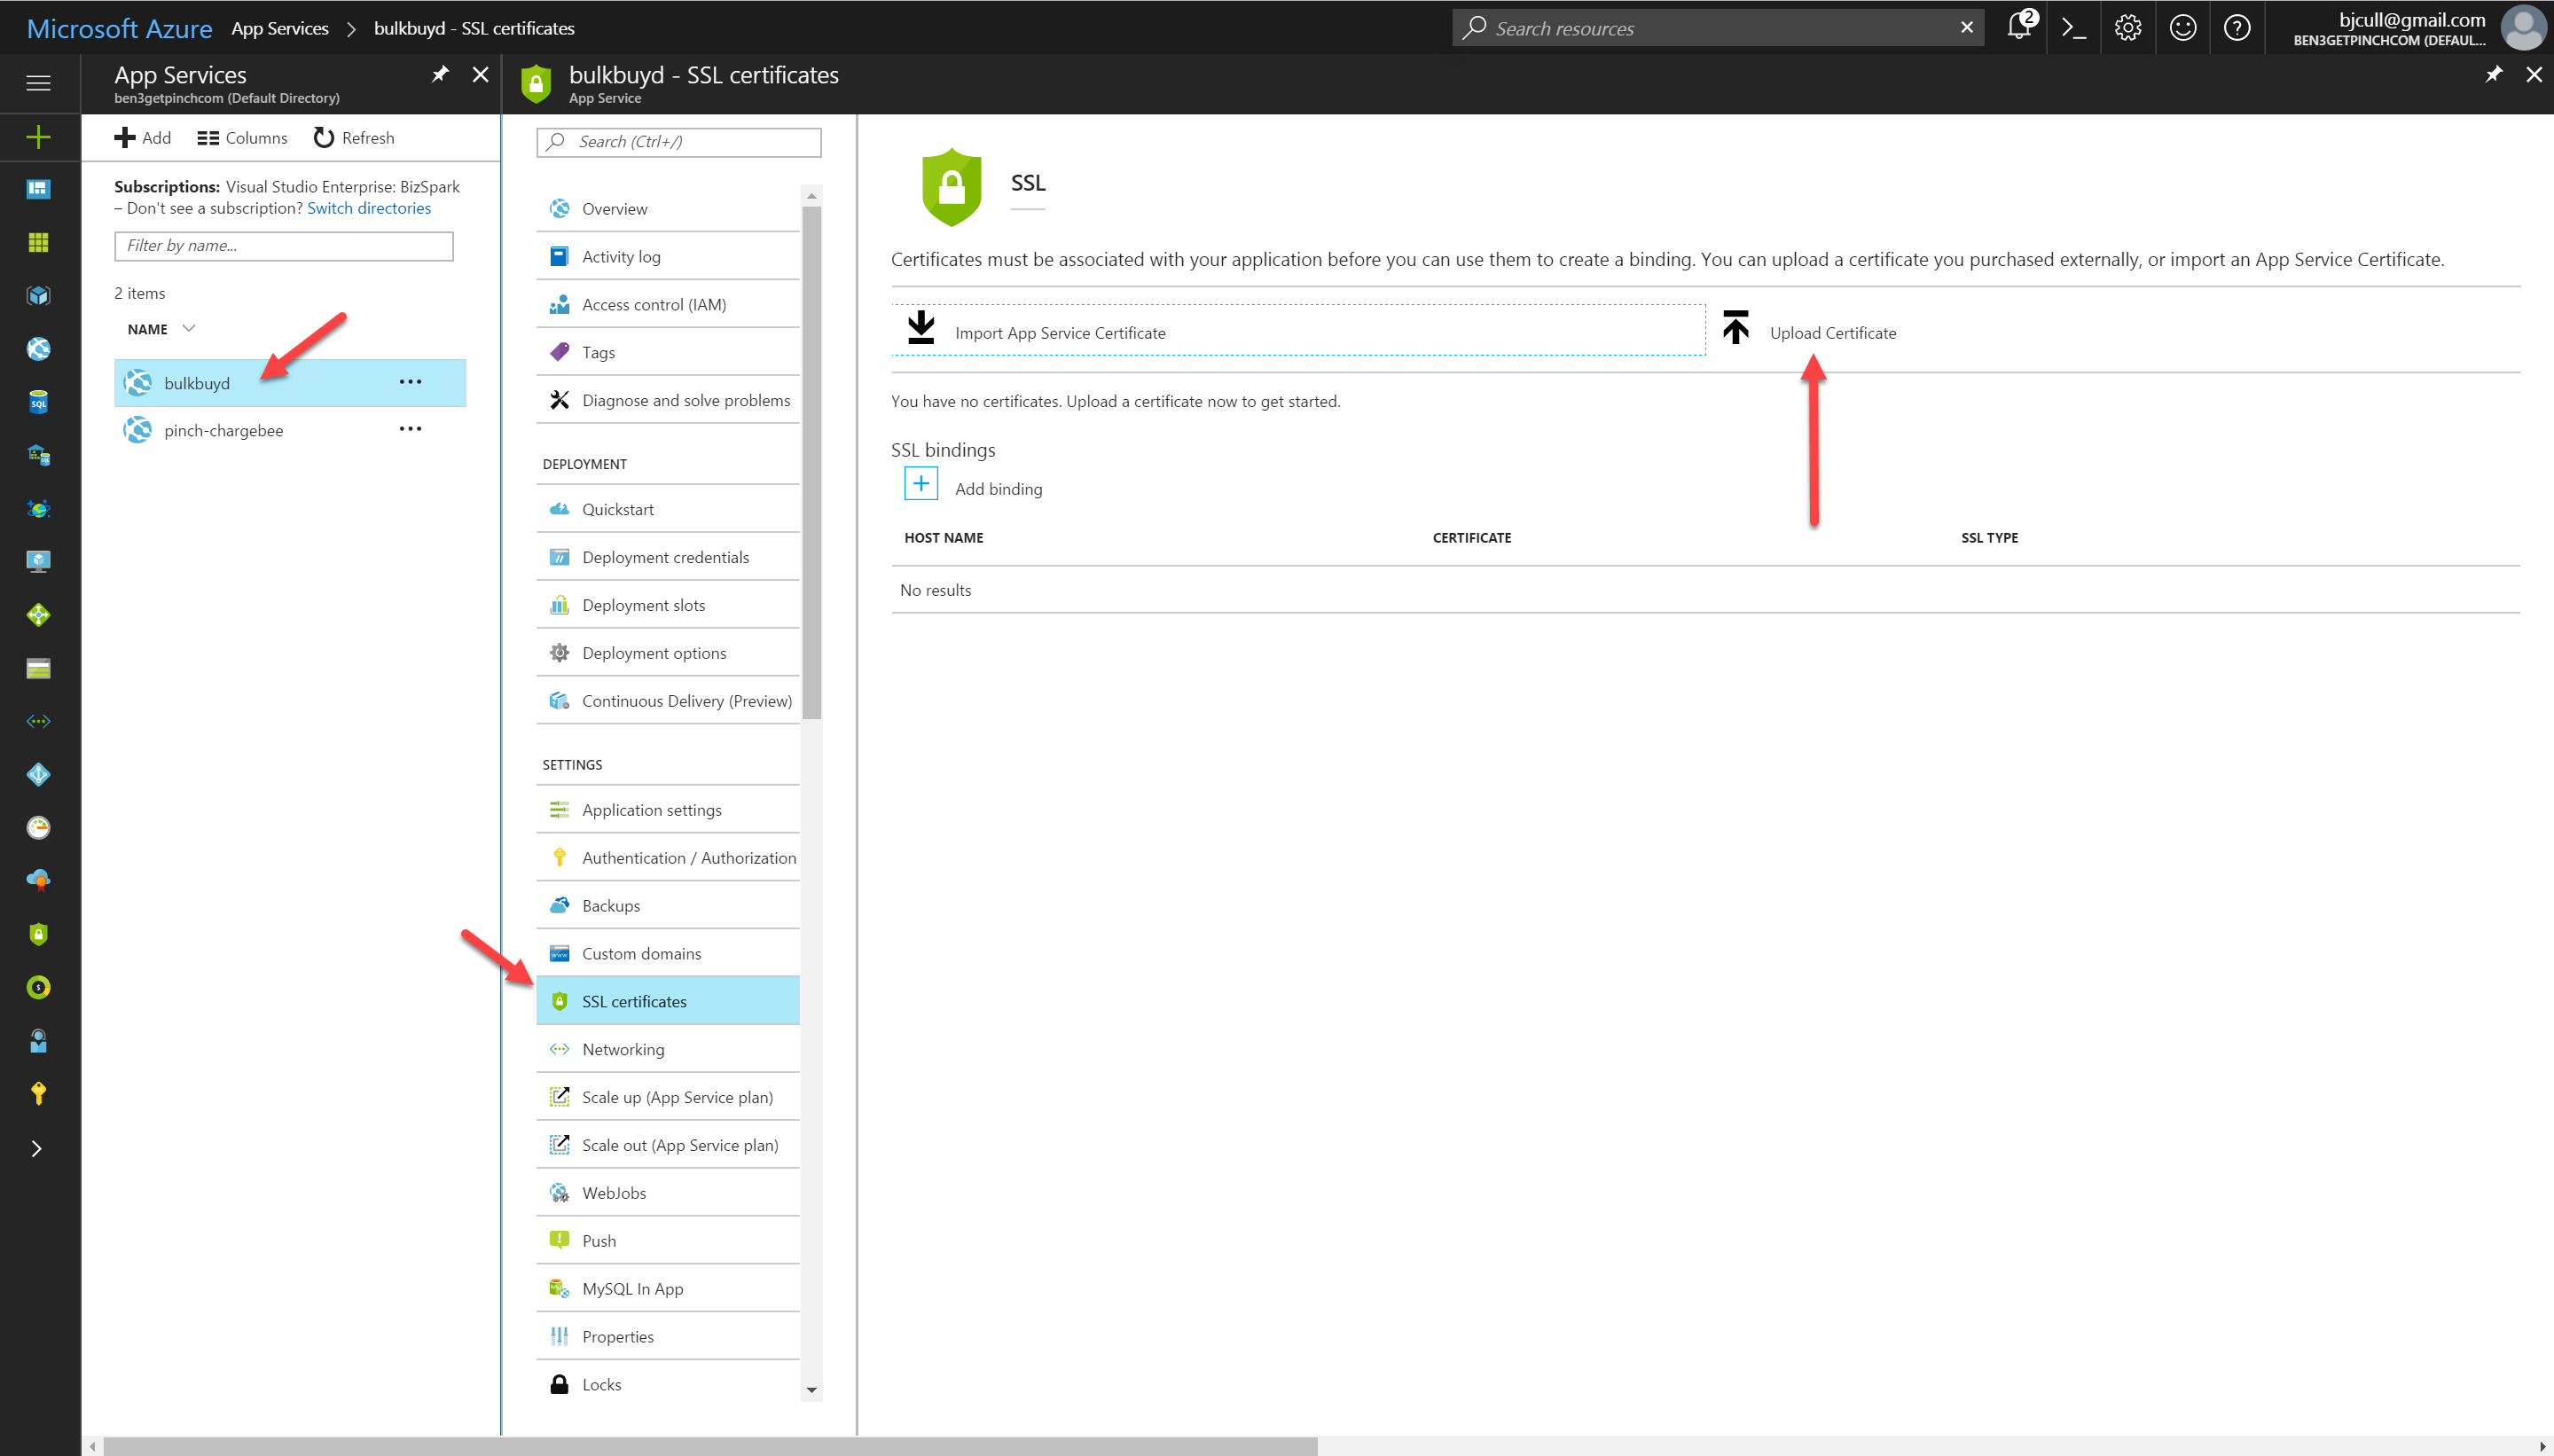Click the Authentication Authorization key icon
The width and height of the screenshot is (2554, 1456).
pyautogui.click(x=558, y=856)
